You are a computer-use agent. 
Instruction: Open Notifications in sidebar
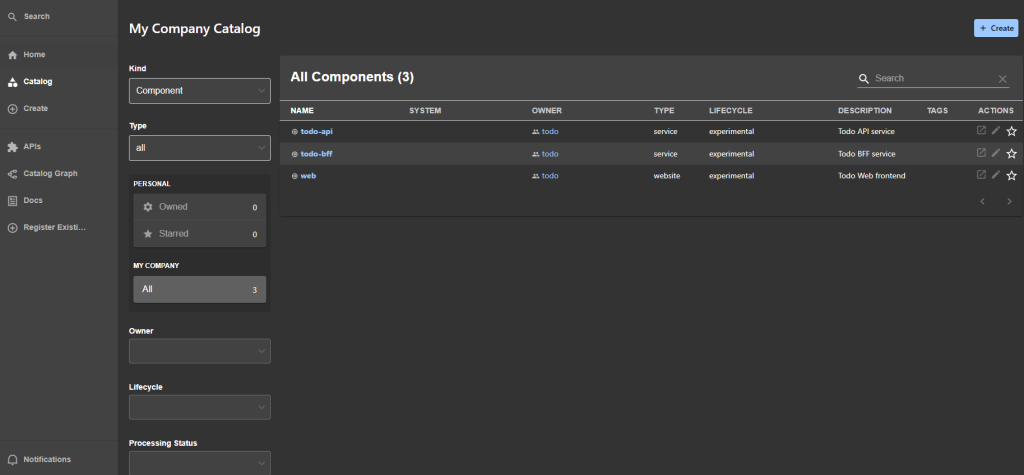point(59,459)
